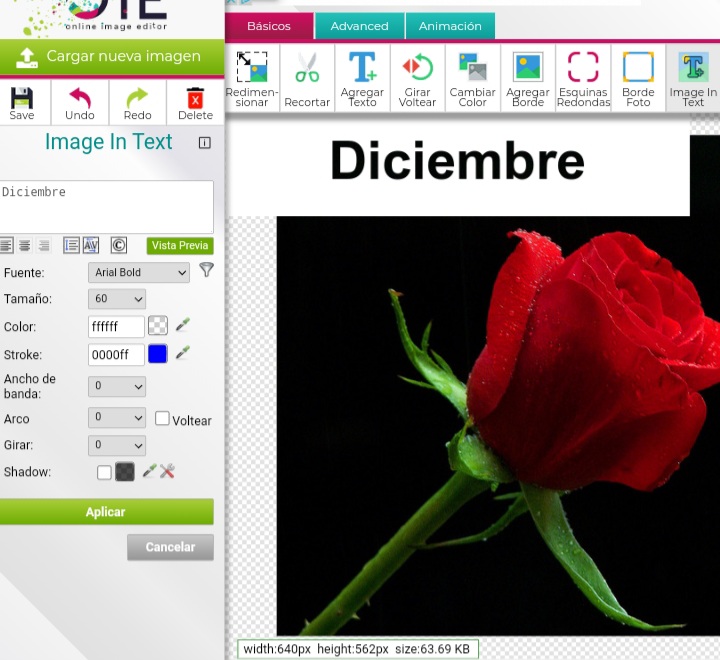Image resolution: width=720 pixels, height=660 pixels.
Task: Delete the image with the trash icon
Action: 195,102
